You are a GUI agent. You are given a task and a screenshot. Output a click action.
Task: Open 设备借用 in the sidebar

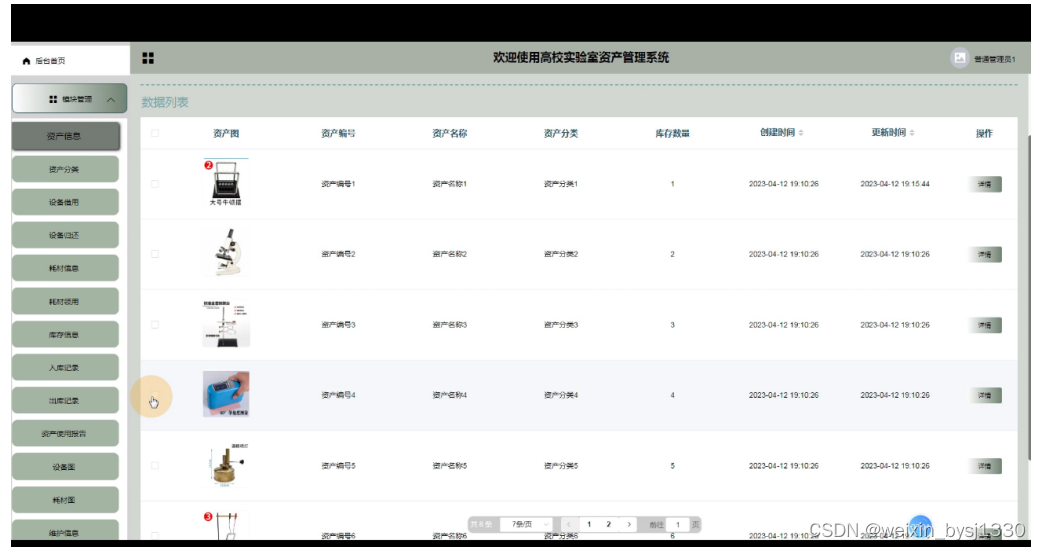(x=65, y=203)
